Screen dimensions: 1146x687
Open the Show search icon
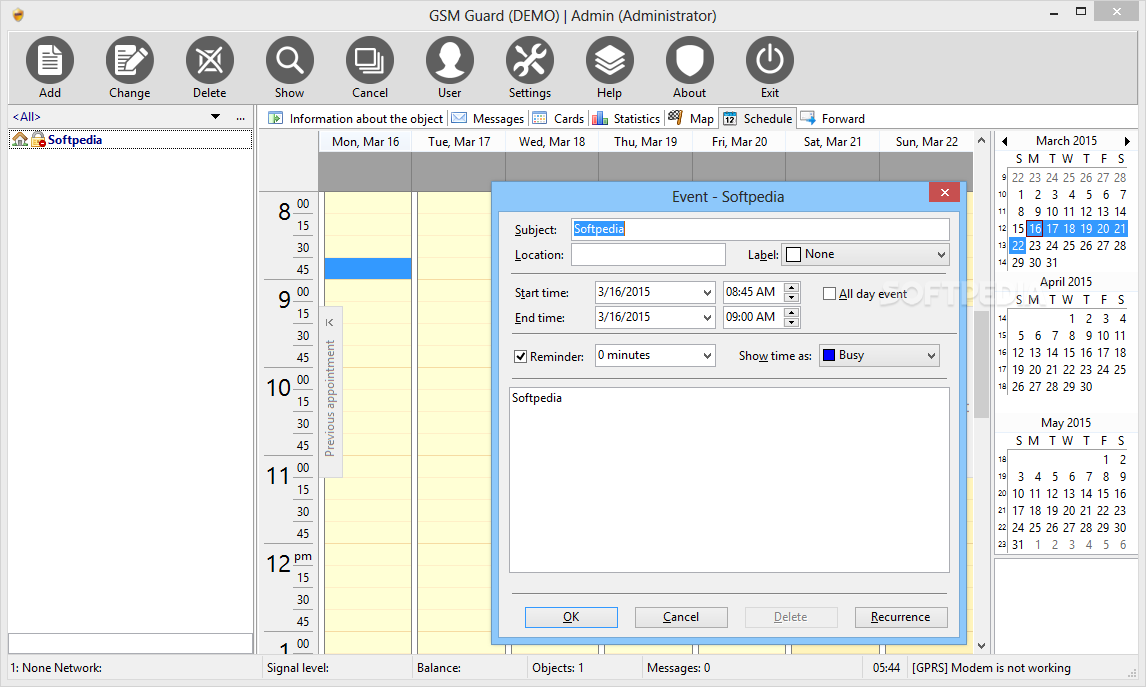click(289, 61)
